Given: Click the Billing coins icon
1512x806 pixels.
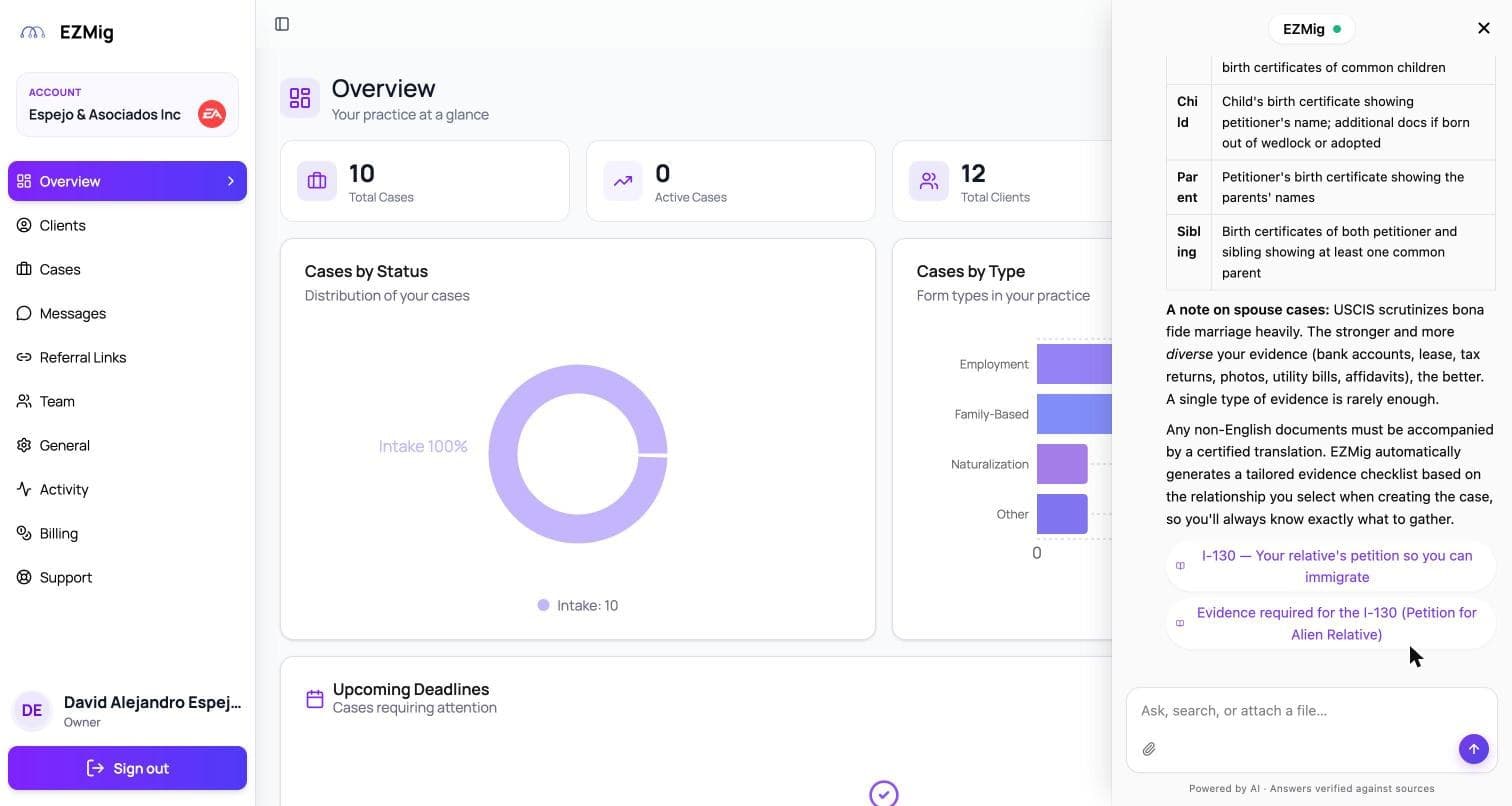Looking at the screenshot, I should (x=24, y=533).
